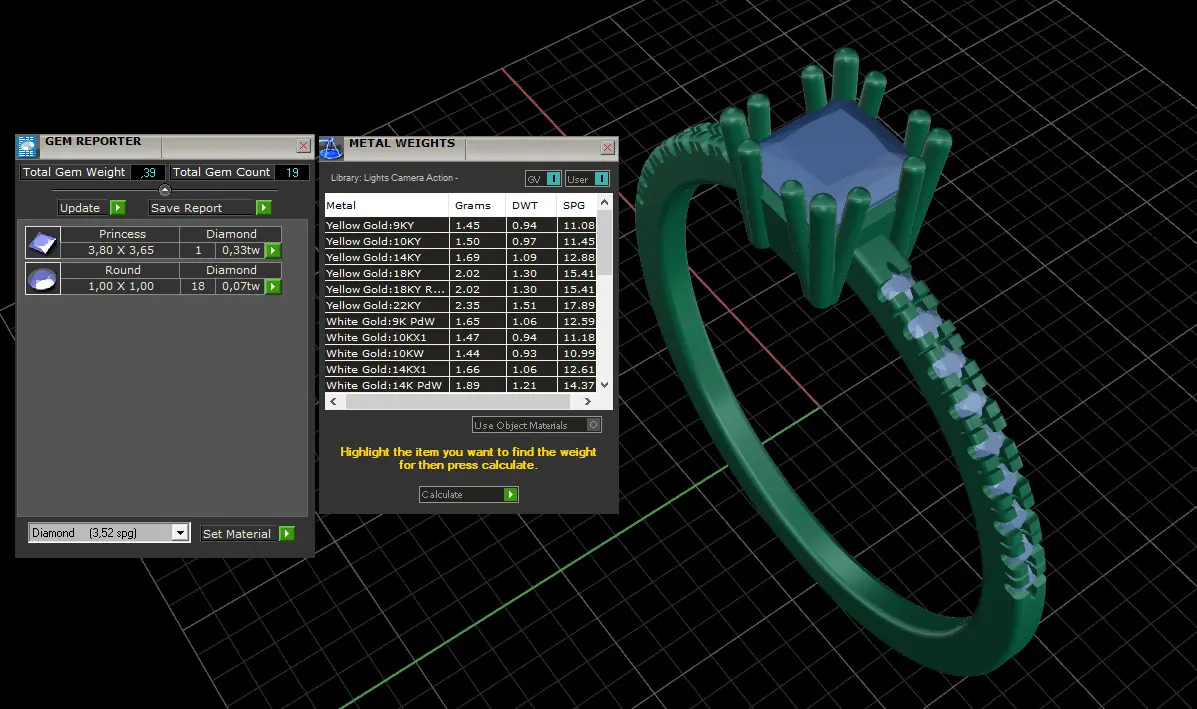
Task: Click the Round diamond gem thumbnail
Action: (43, 279)
